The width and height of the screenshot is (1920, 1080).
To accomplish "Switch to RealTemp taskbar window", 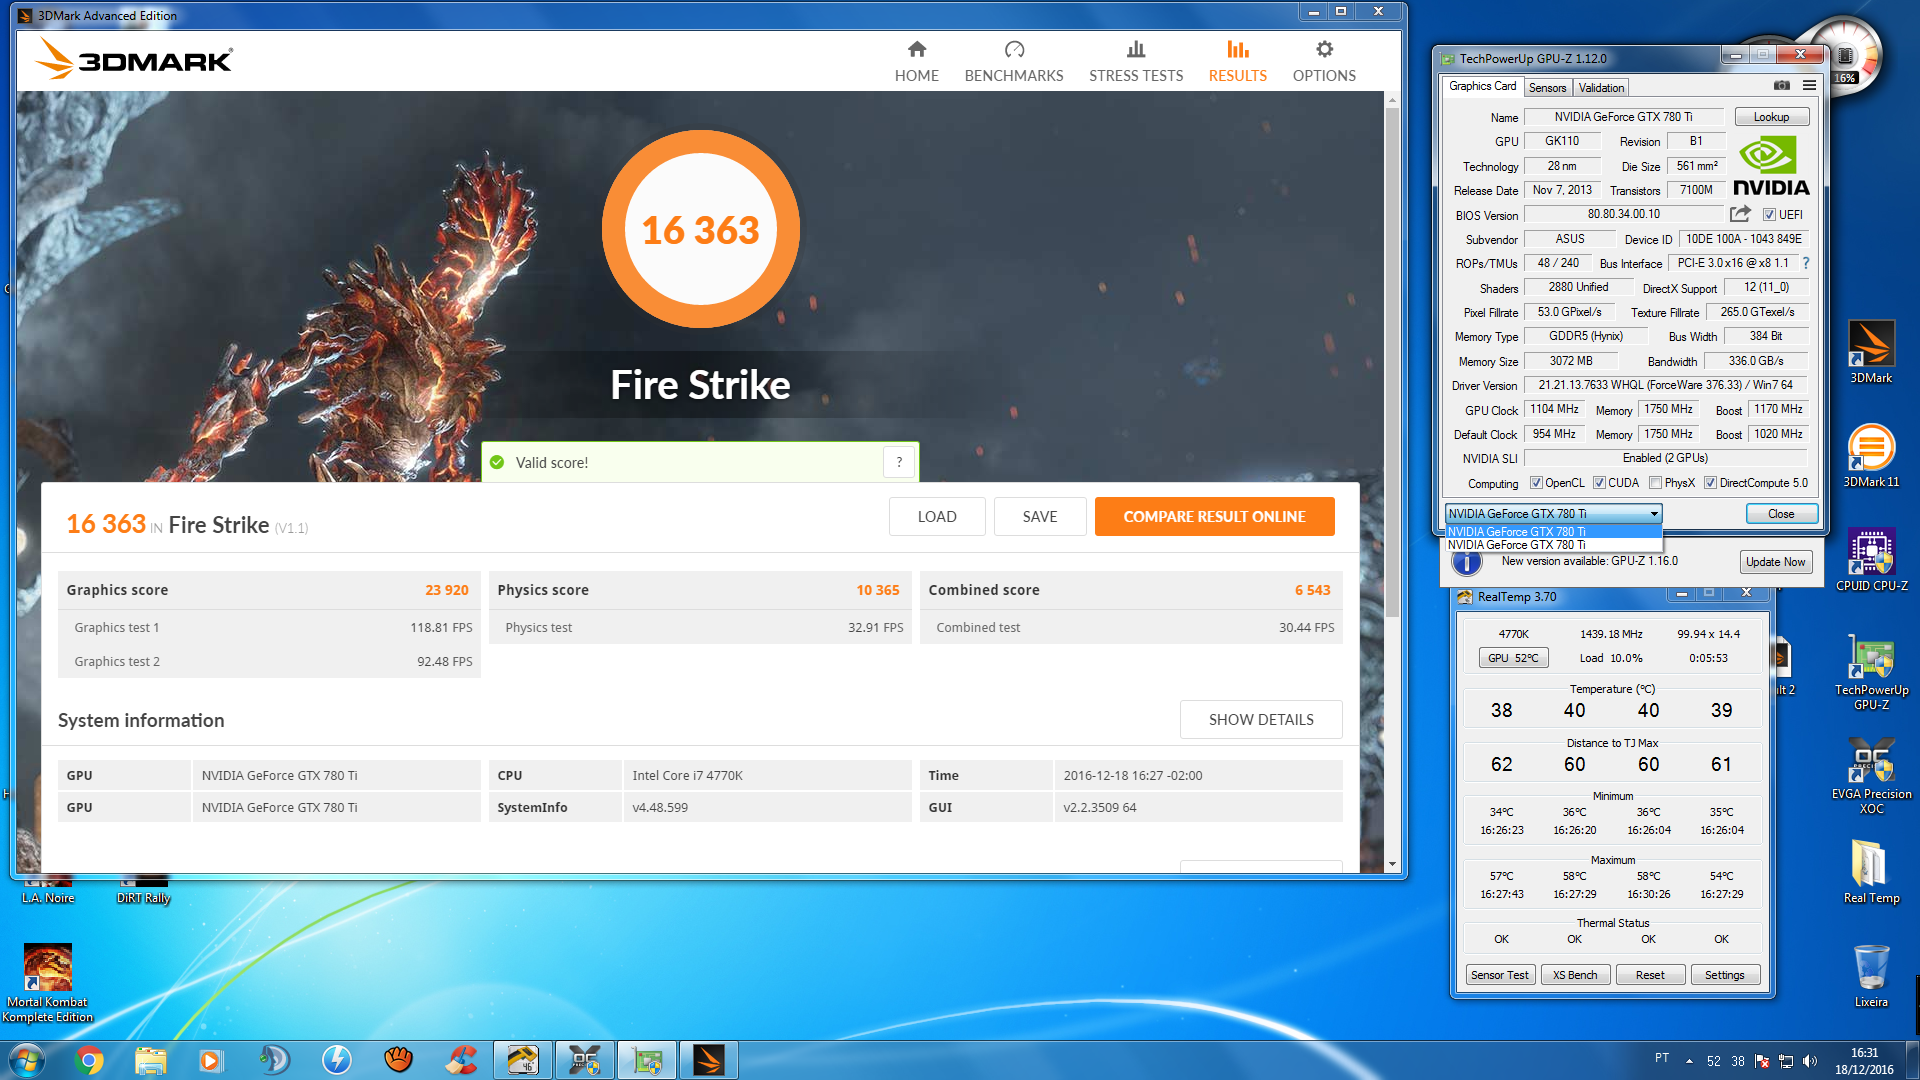I will point(522,1060).
